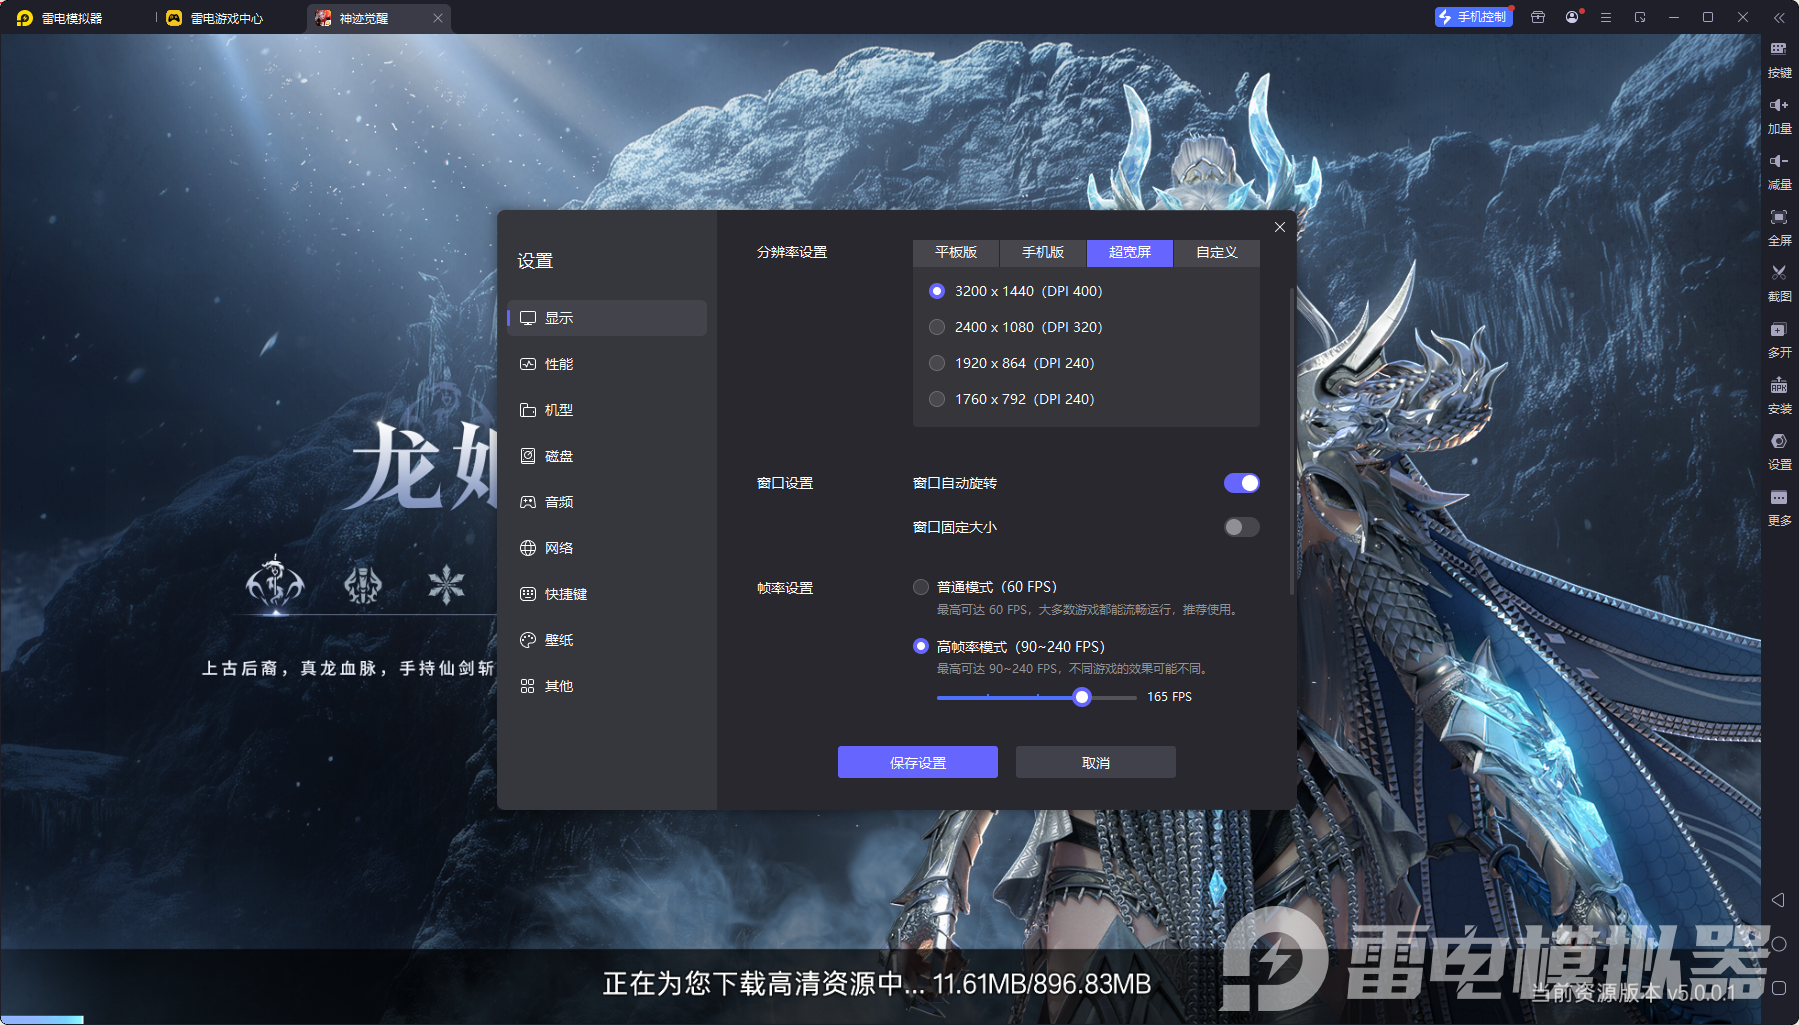Screen dimensions: 1799x1025
Task: Open the hamburger menu in title bar
Action: click(x=1606, y=17)
